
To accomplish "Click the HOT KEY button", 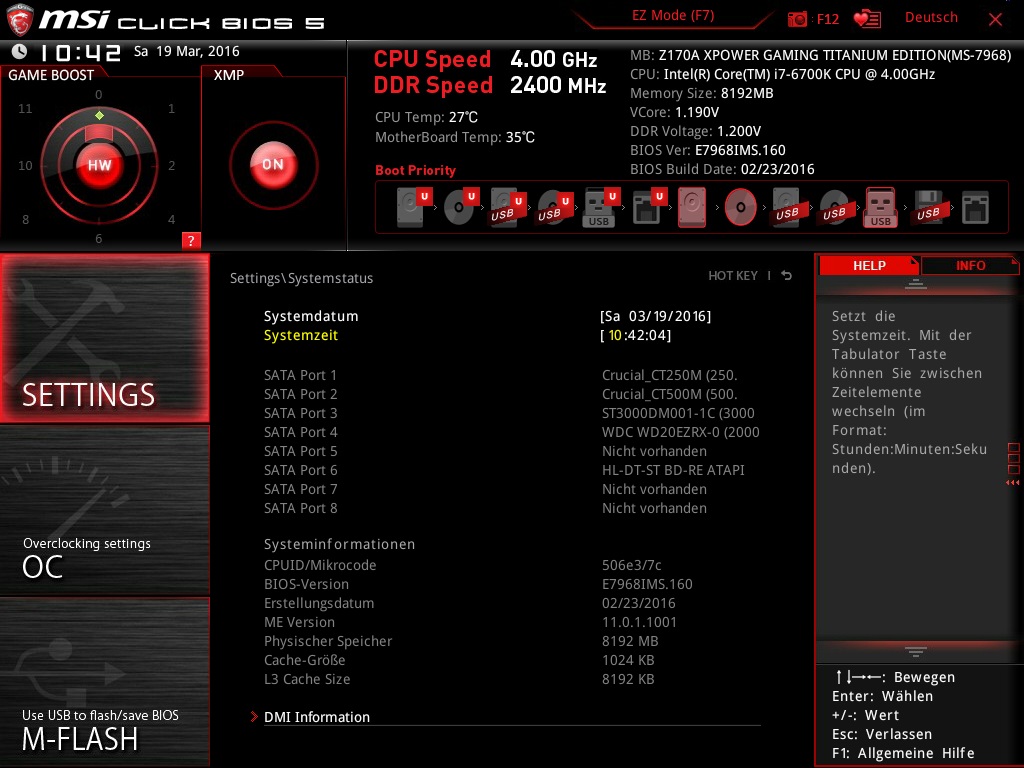I will click(x=733, y=276).
